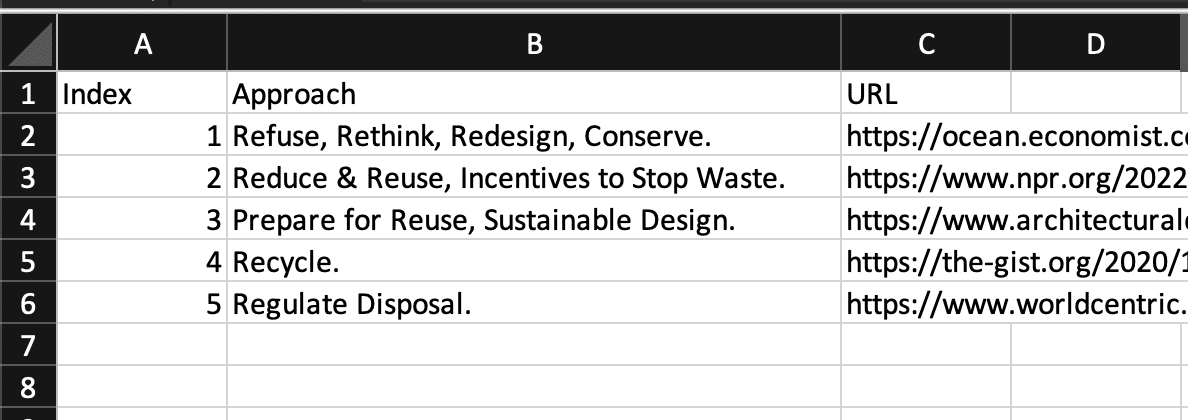
Task: Open the ocean.economist URL link
Action: point(1015,136)
